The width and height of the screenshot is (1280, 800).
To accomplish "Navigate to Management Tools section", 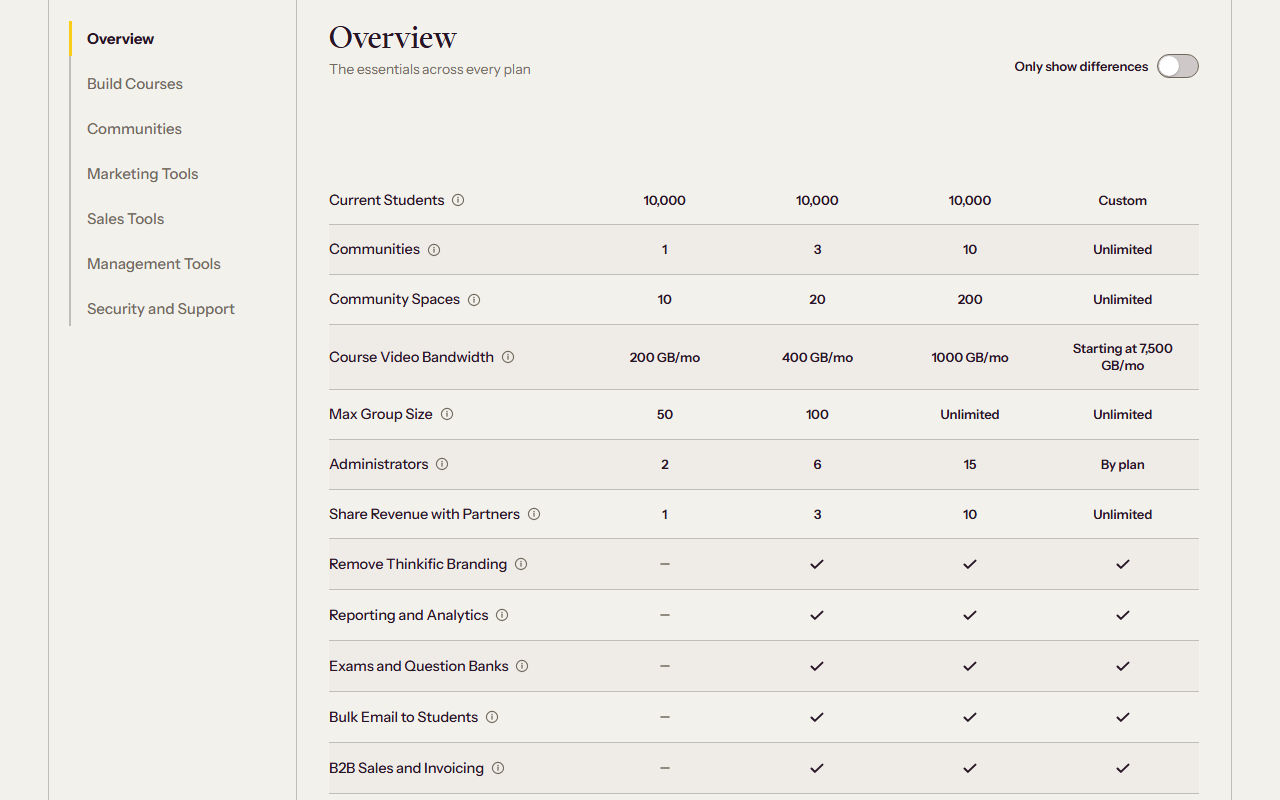I will 154,264.
